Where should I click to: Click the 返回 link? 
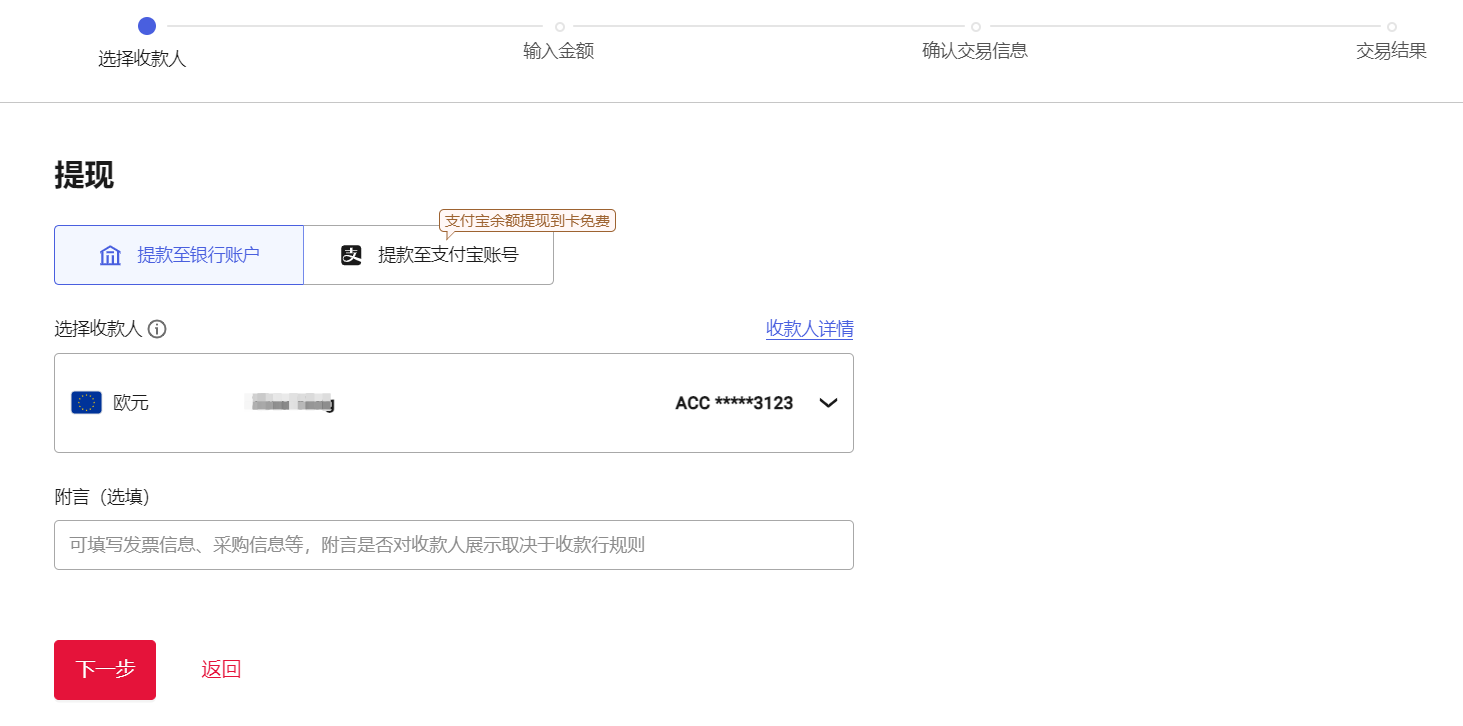point(221,669)
